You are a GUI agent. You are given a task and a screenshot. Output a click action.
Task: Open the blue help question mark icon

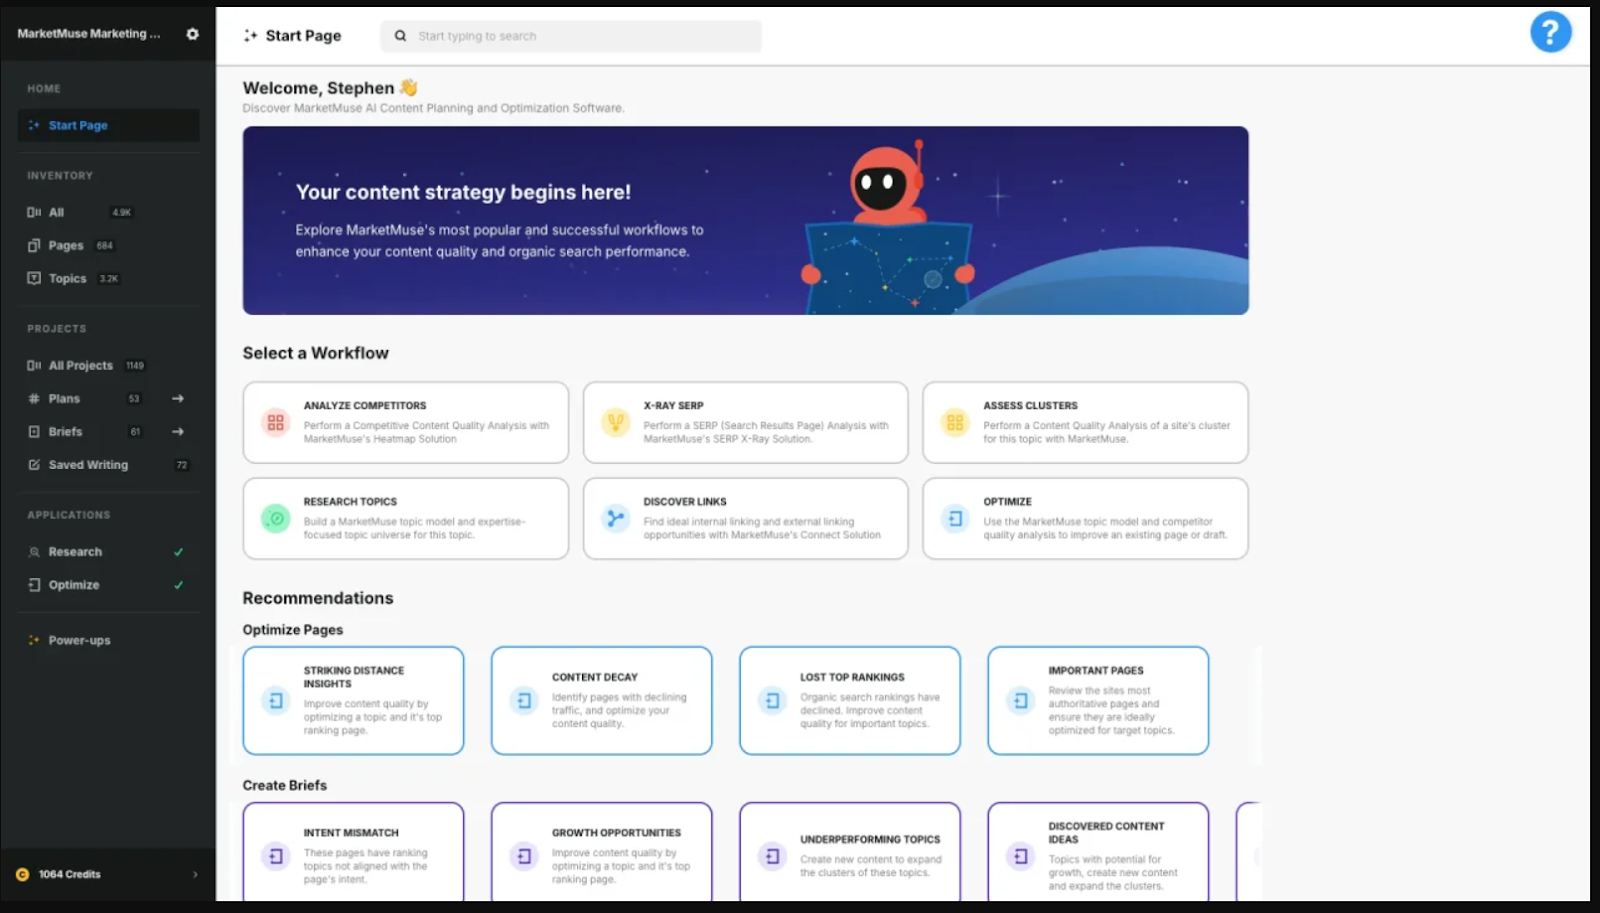(1550, 32)
